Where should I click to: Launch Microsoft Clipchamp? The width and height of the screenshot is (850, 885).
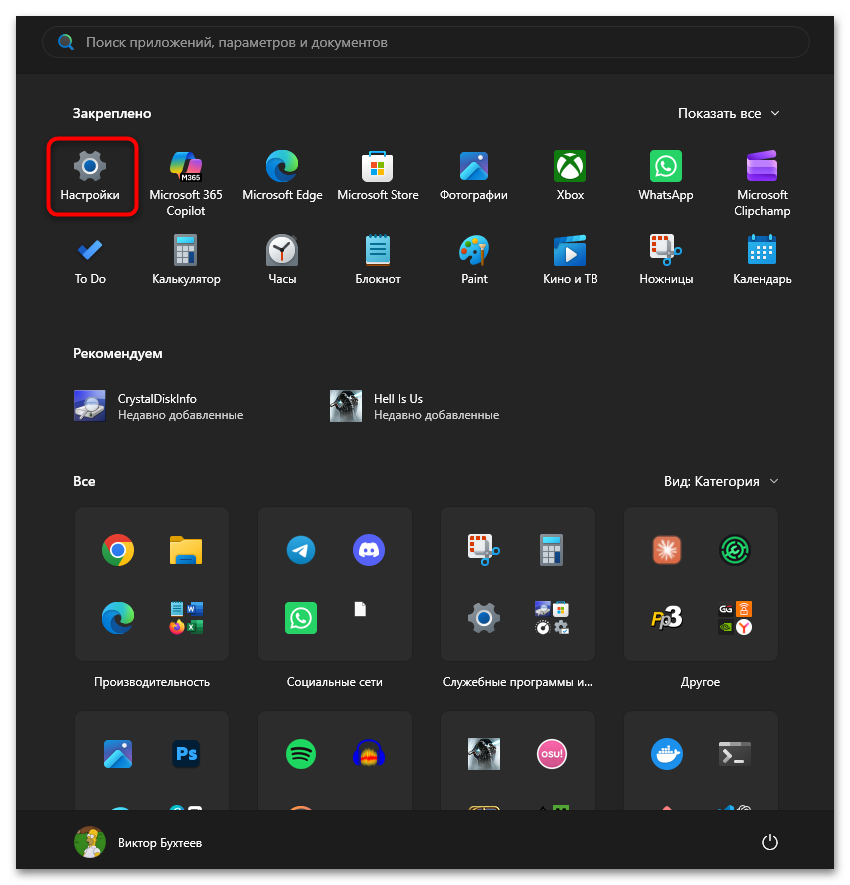[x=762, y=183]
